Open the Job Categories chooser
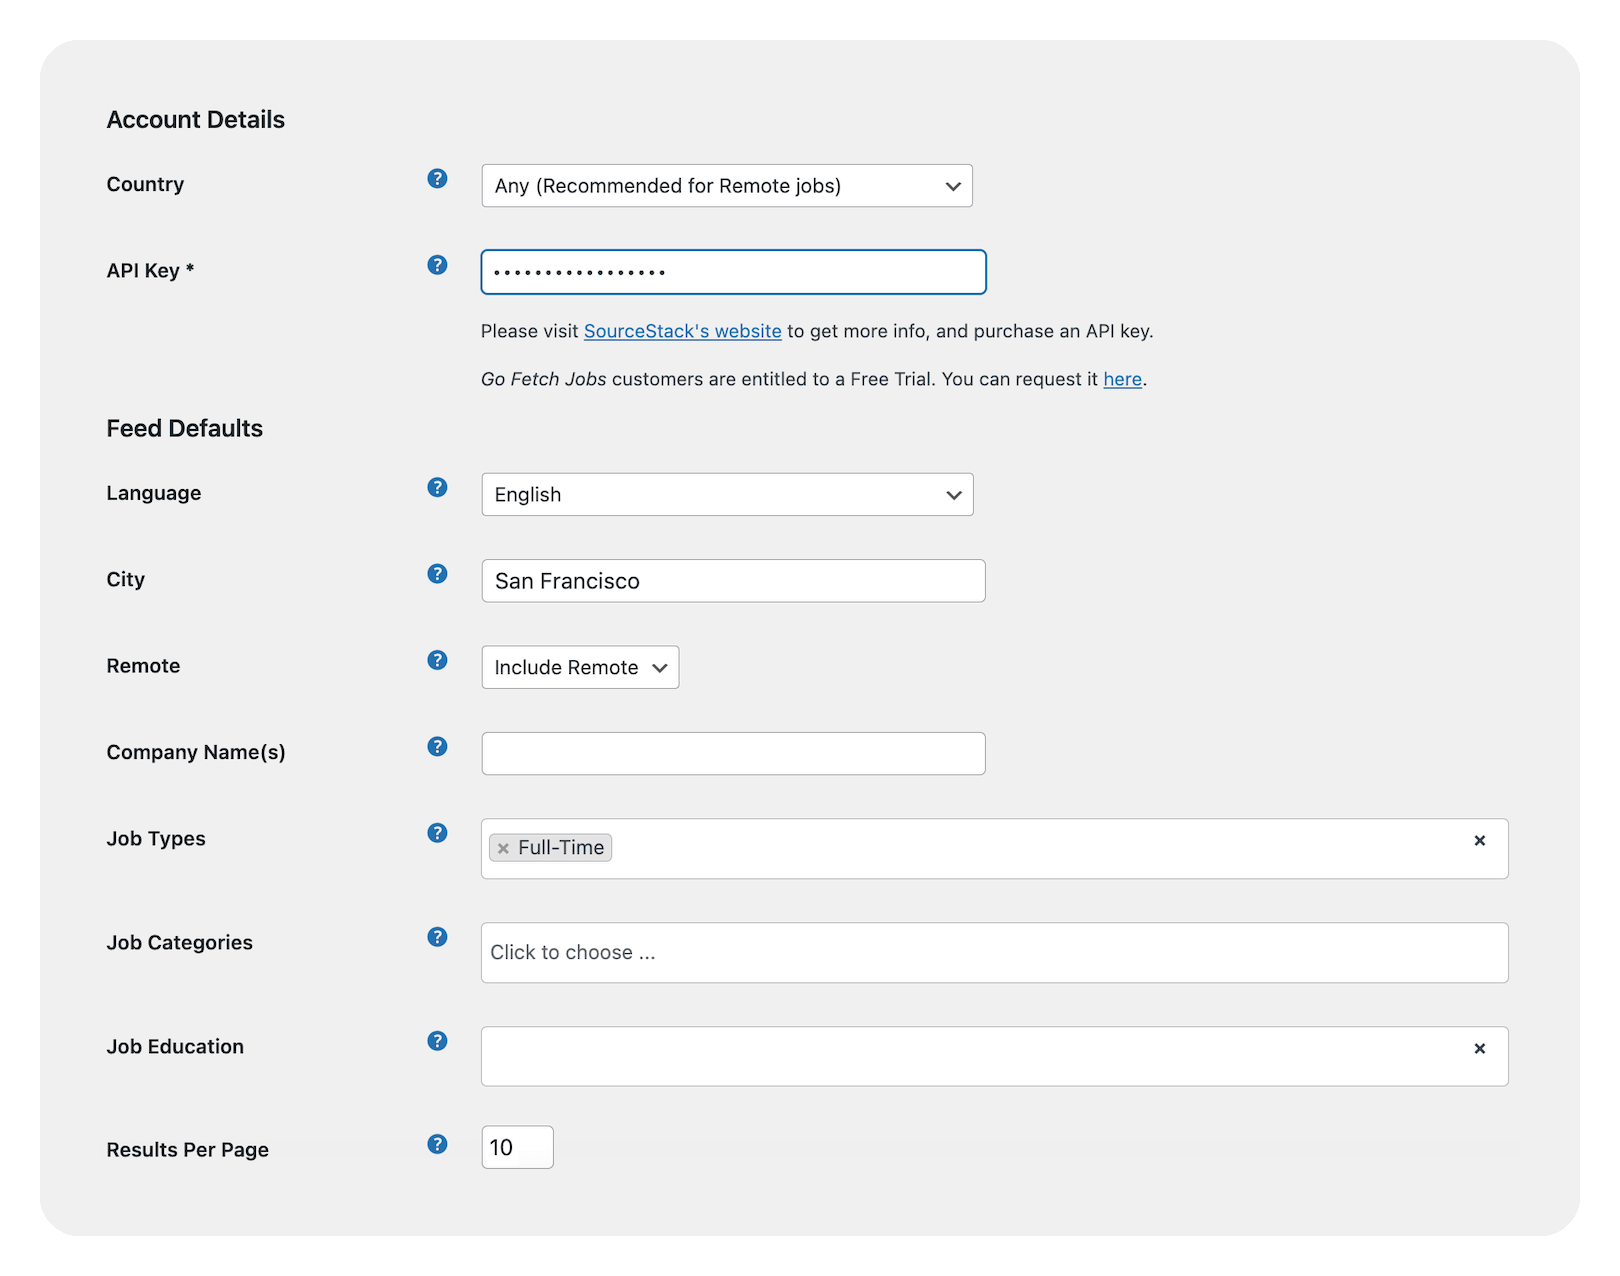 coord(994,952)
